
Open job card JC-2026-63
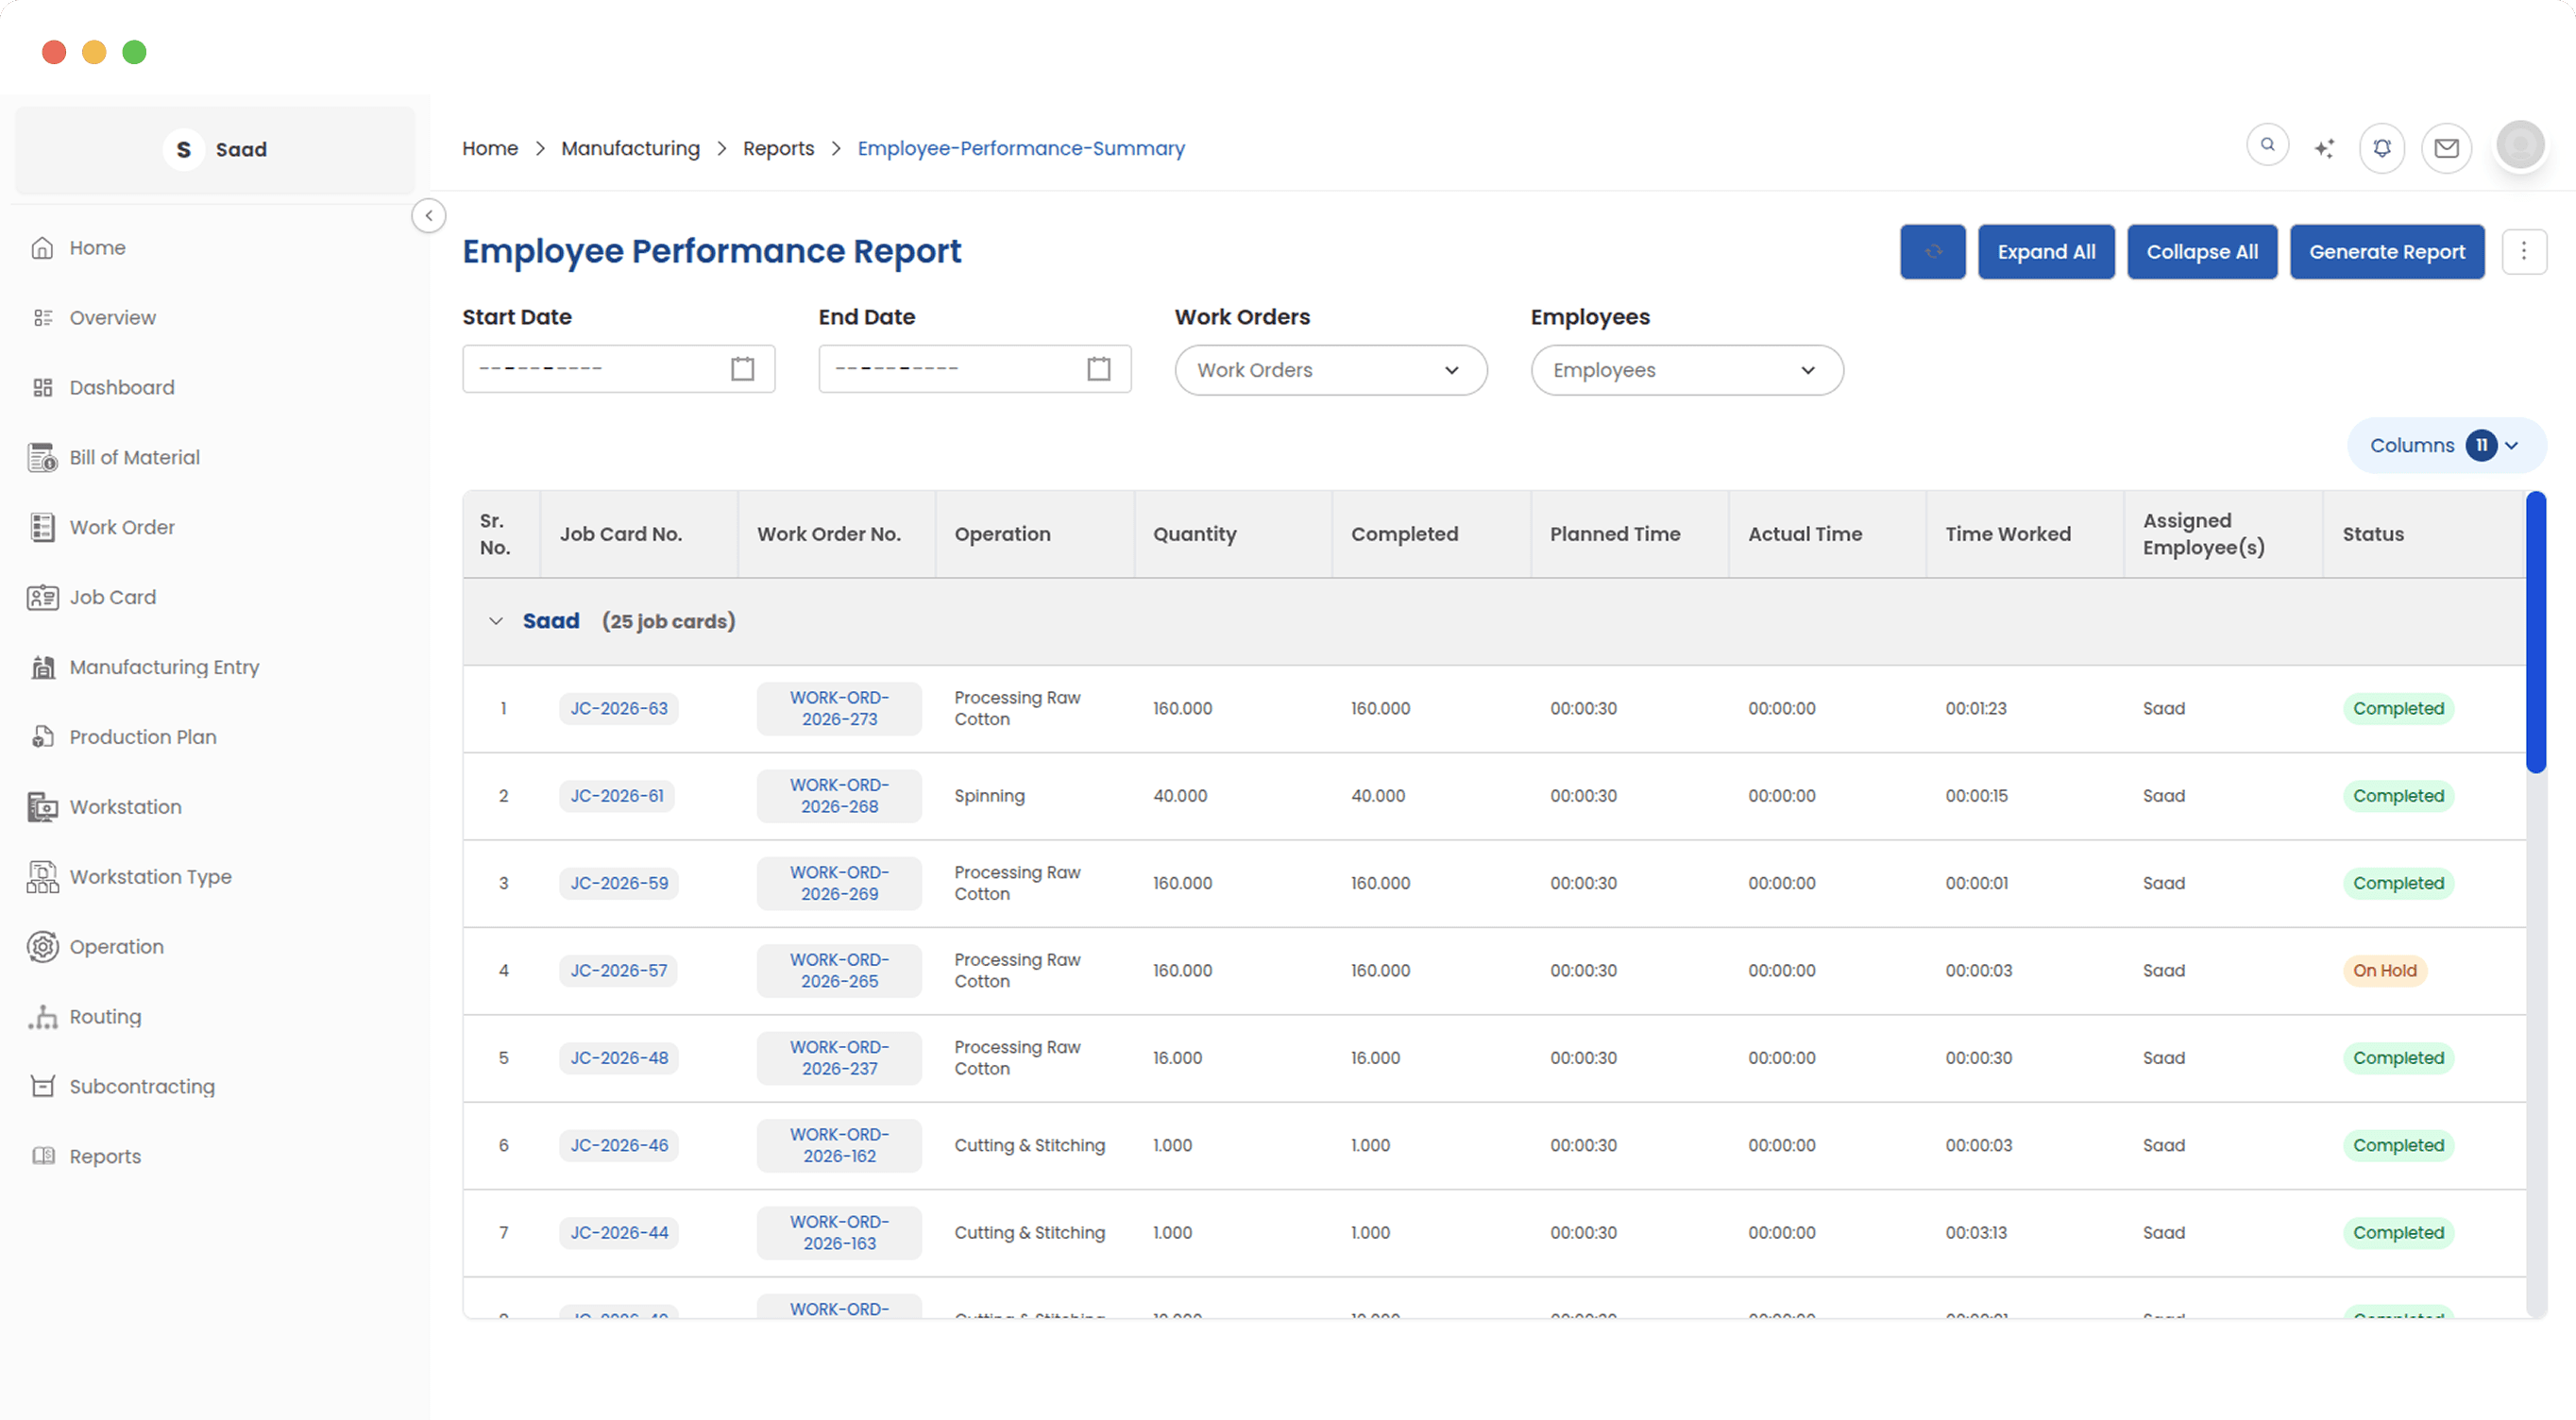618,708
